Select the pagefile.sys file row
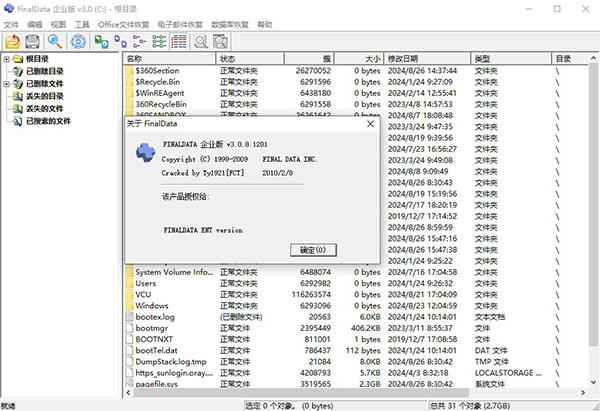The image size is (600, 411). click(x=356, y=383)
